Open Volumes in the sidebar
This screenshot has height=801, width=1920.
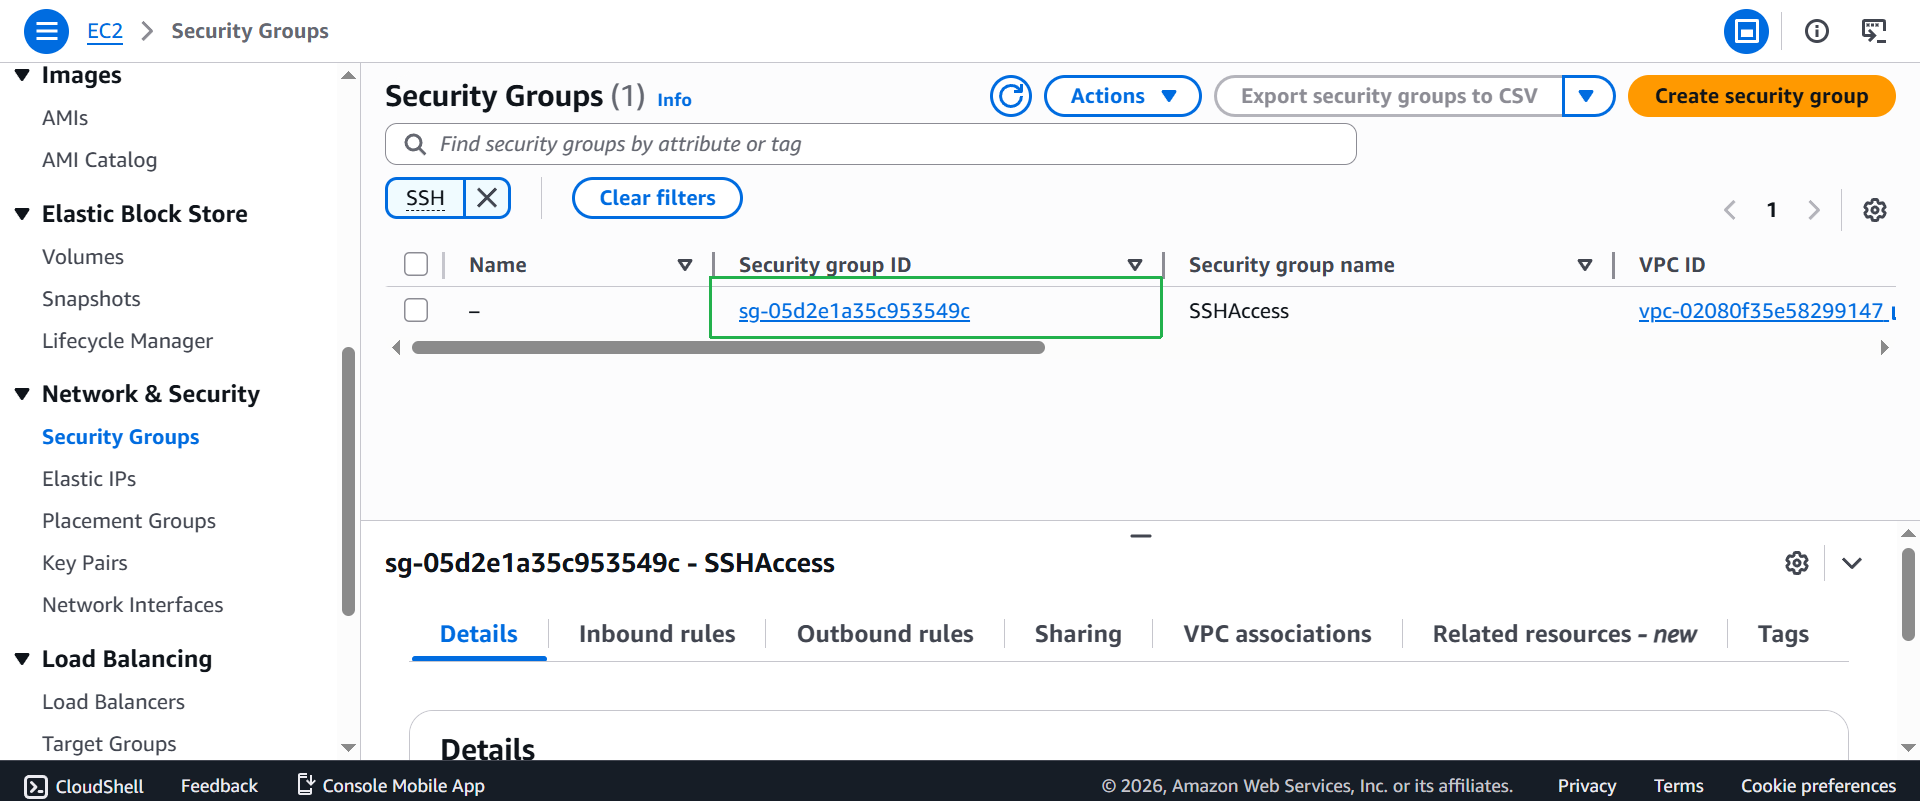[83, 257]
